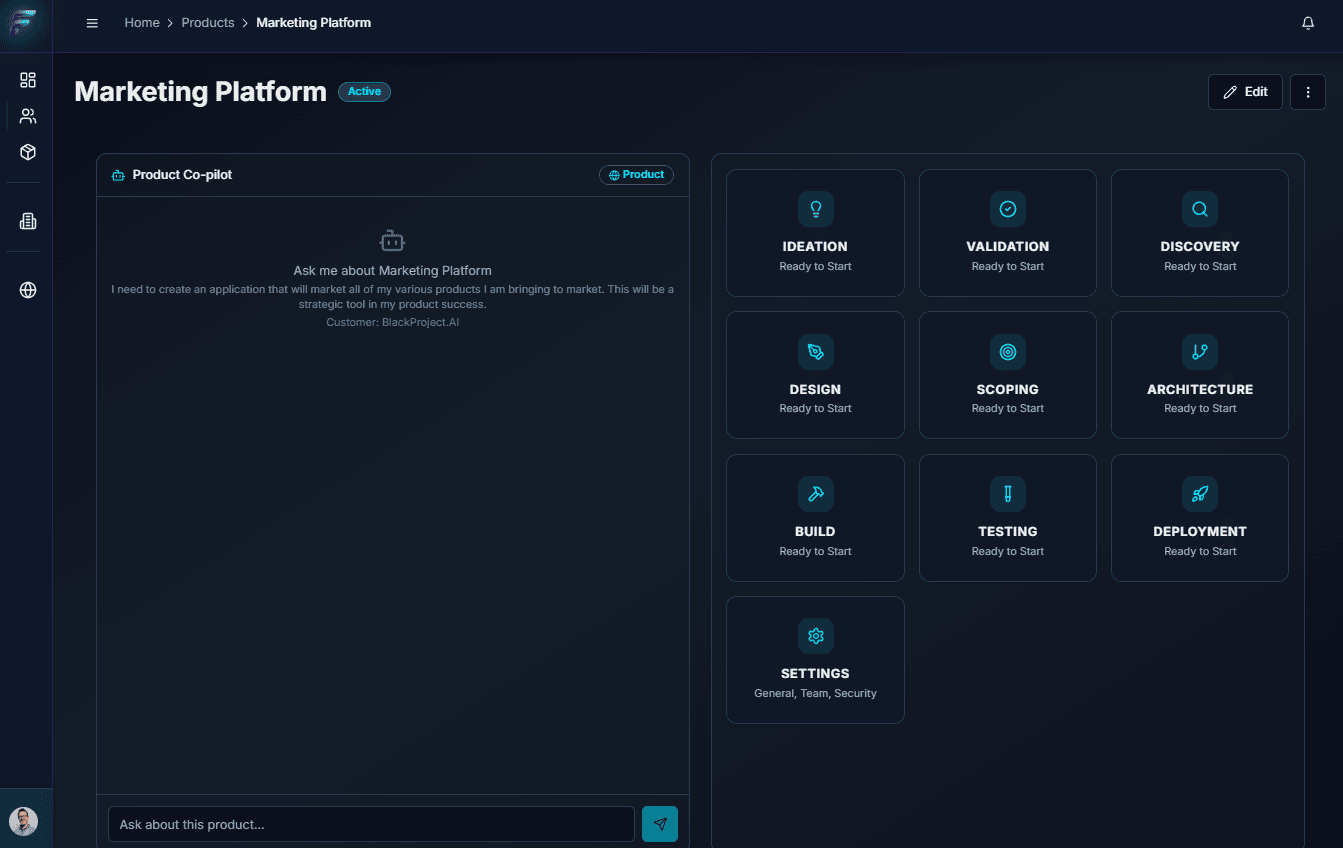Go to Products breadcrumb link
1343x848 pixels.
[208, 23]
